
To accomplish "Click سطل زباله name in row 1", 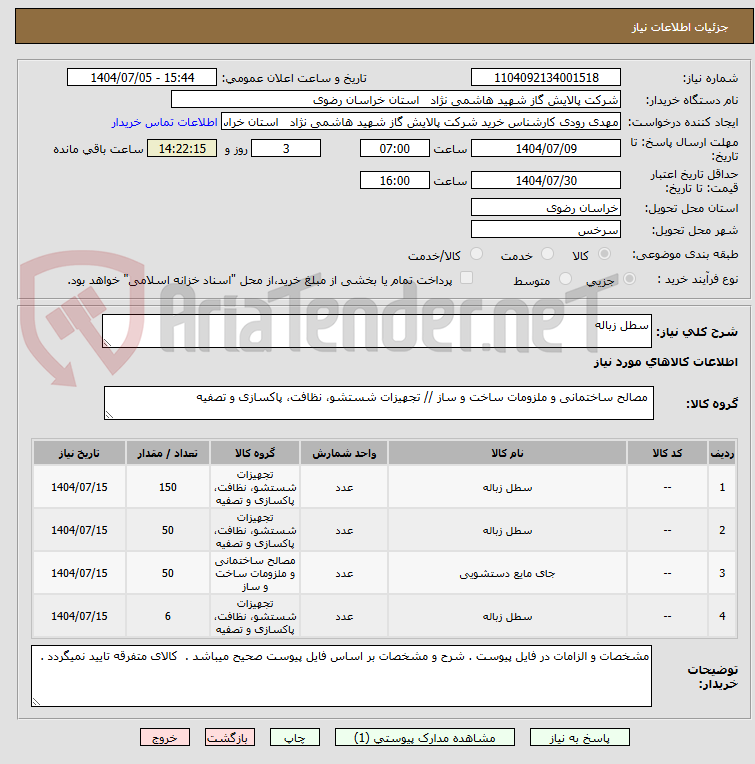I will point(507,487).
